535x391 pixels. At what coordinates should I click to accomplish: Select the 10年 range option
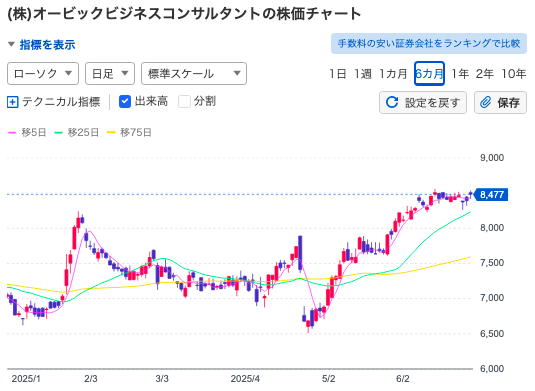click(x=514, y=74)
